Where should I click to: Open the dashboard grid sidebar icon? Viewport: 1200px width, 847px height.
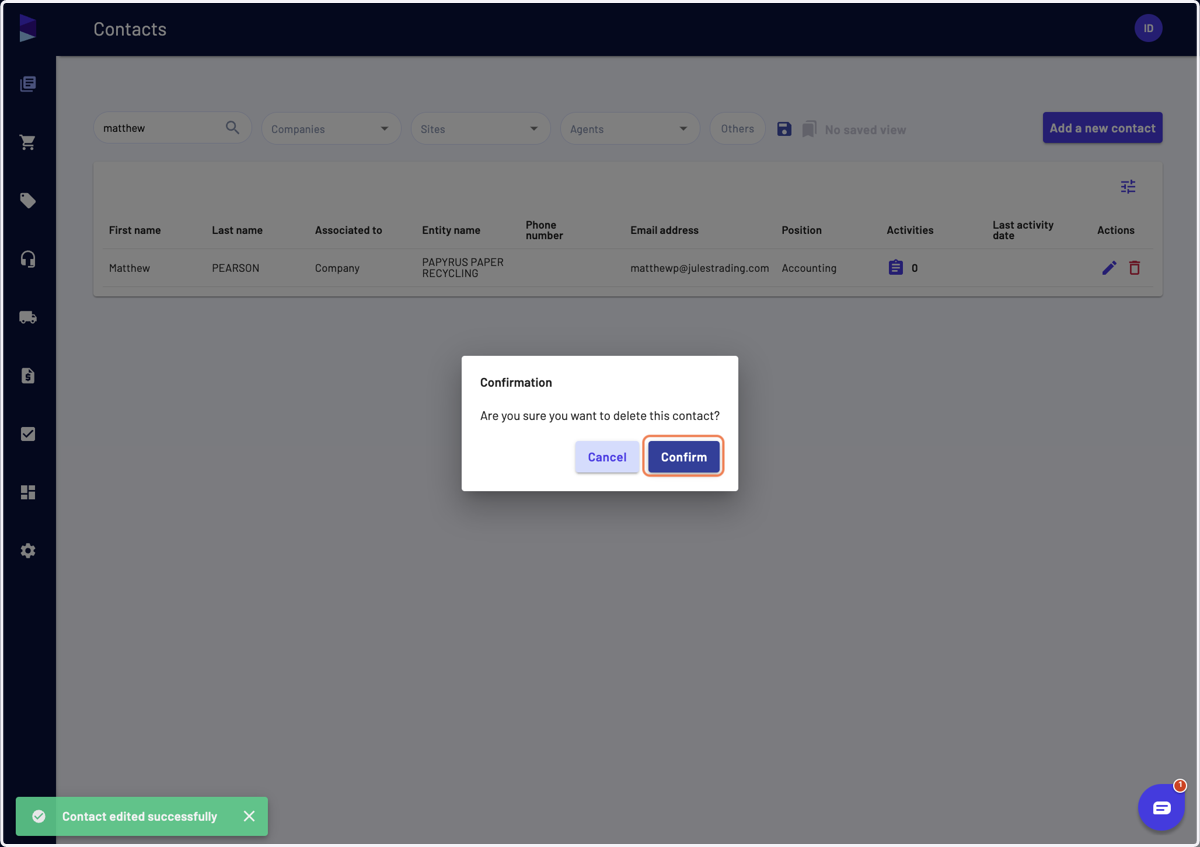tap(28, 492)
